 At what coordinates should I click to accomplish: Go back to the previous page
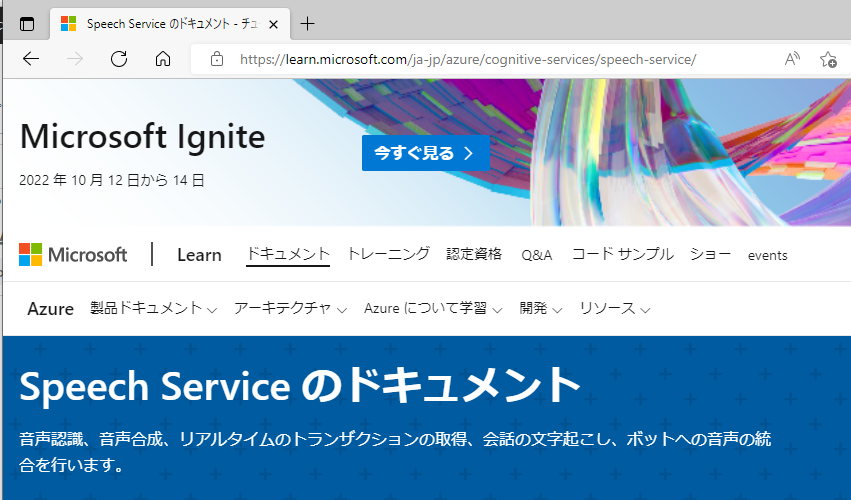click(31, 59)
